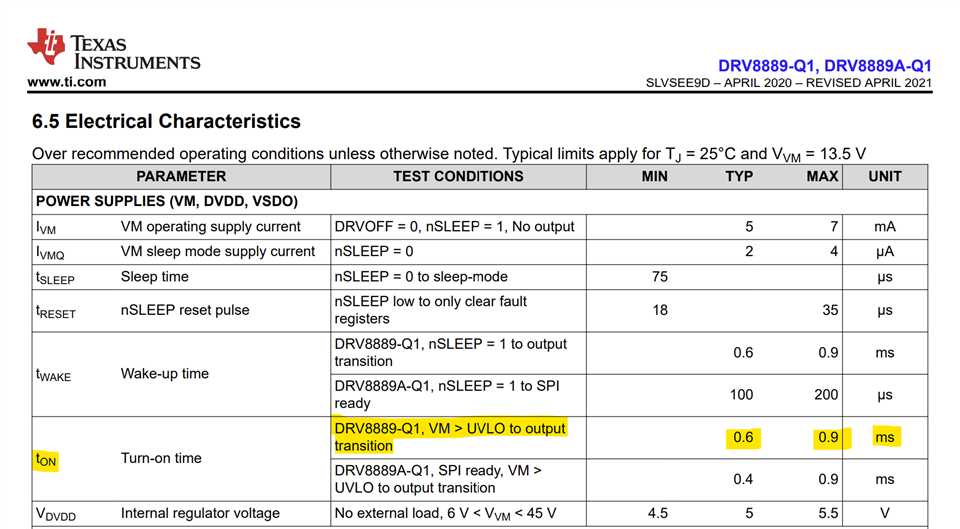Viewport: 960px width, 529px height.
Task: Select the tSLEEP parameter symbol
Action: point(55,278)
